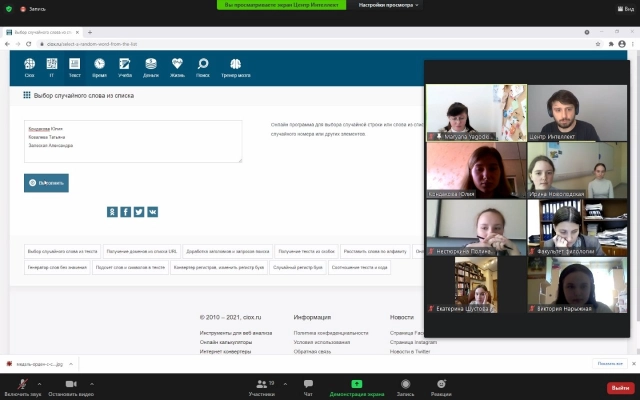Open the IT section icon
Image resolution: width=640 pixels, height=400 pixels.
52,67
